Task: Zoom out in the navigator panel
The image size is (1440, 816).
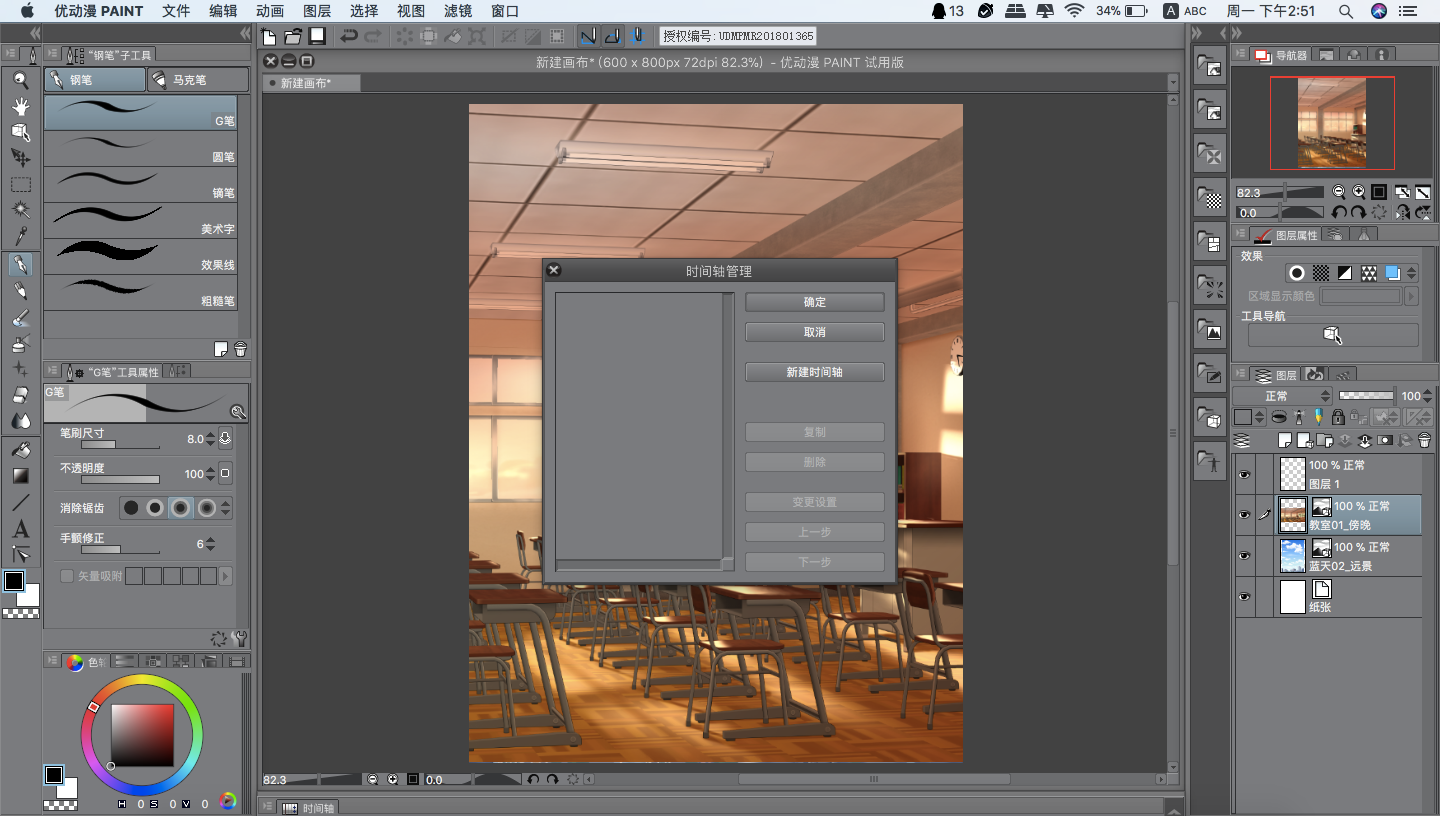Action: [1339, 192]
